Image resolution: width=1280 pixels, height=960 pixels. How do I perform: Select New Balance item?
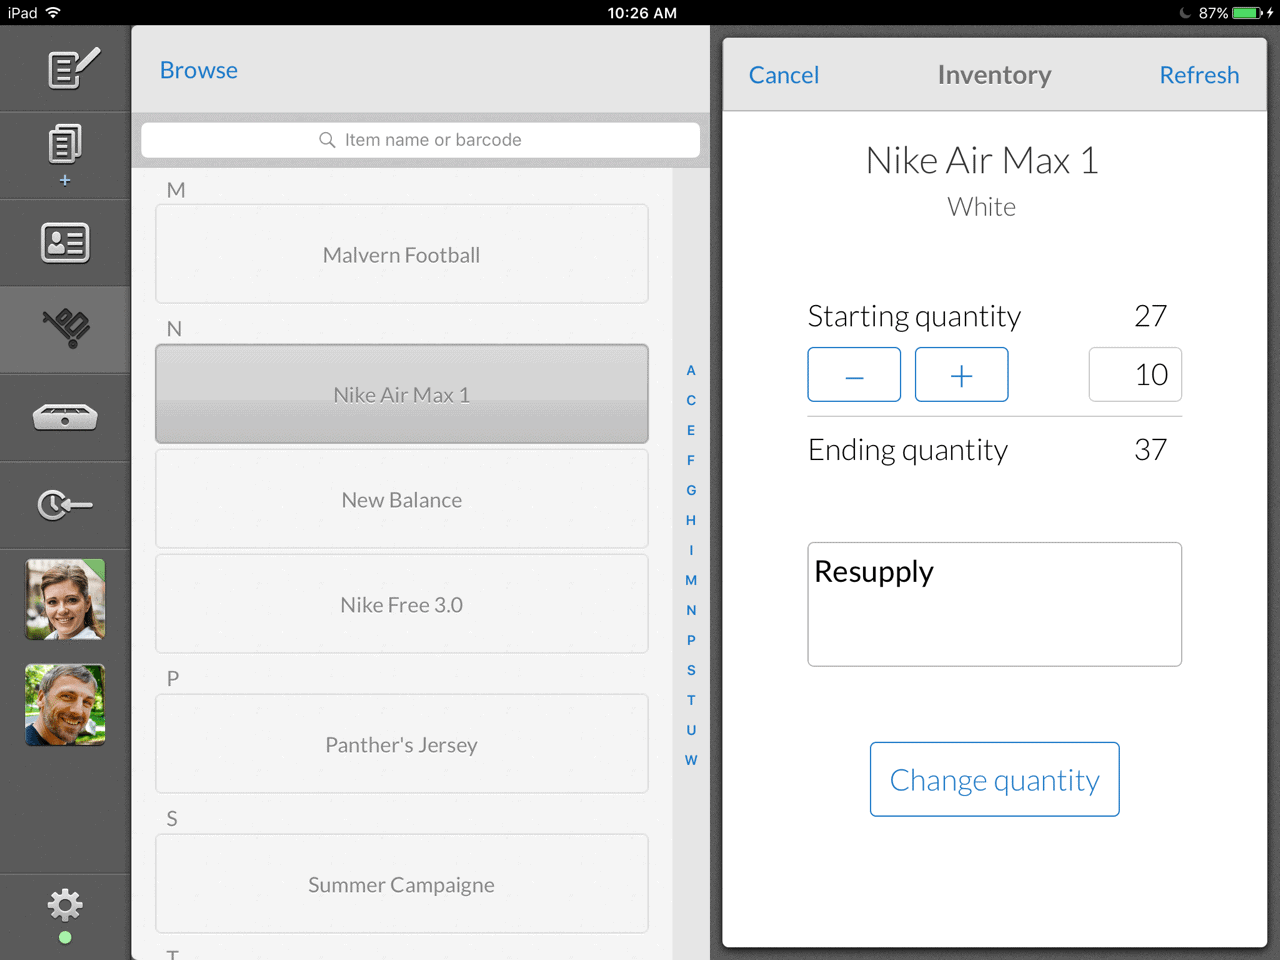pyautogui.click(x=402, y=499)
